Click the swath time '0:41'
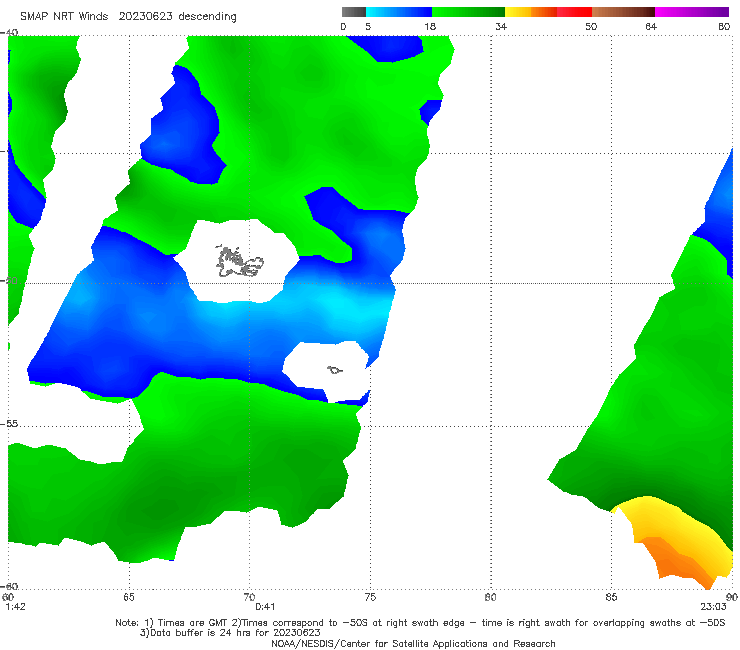 click(x=265, y=607)
